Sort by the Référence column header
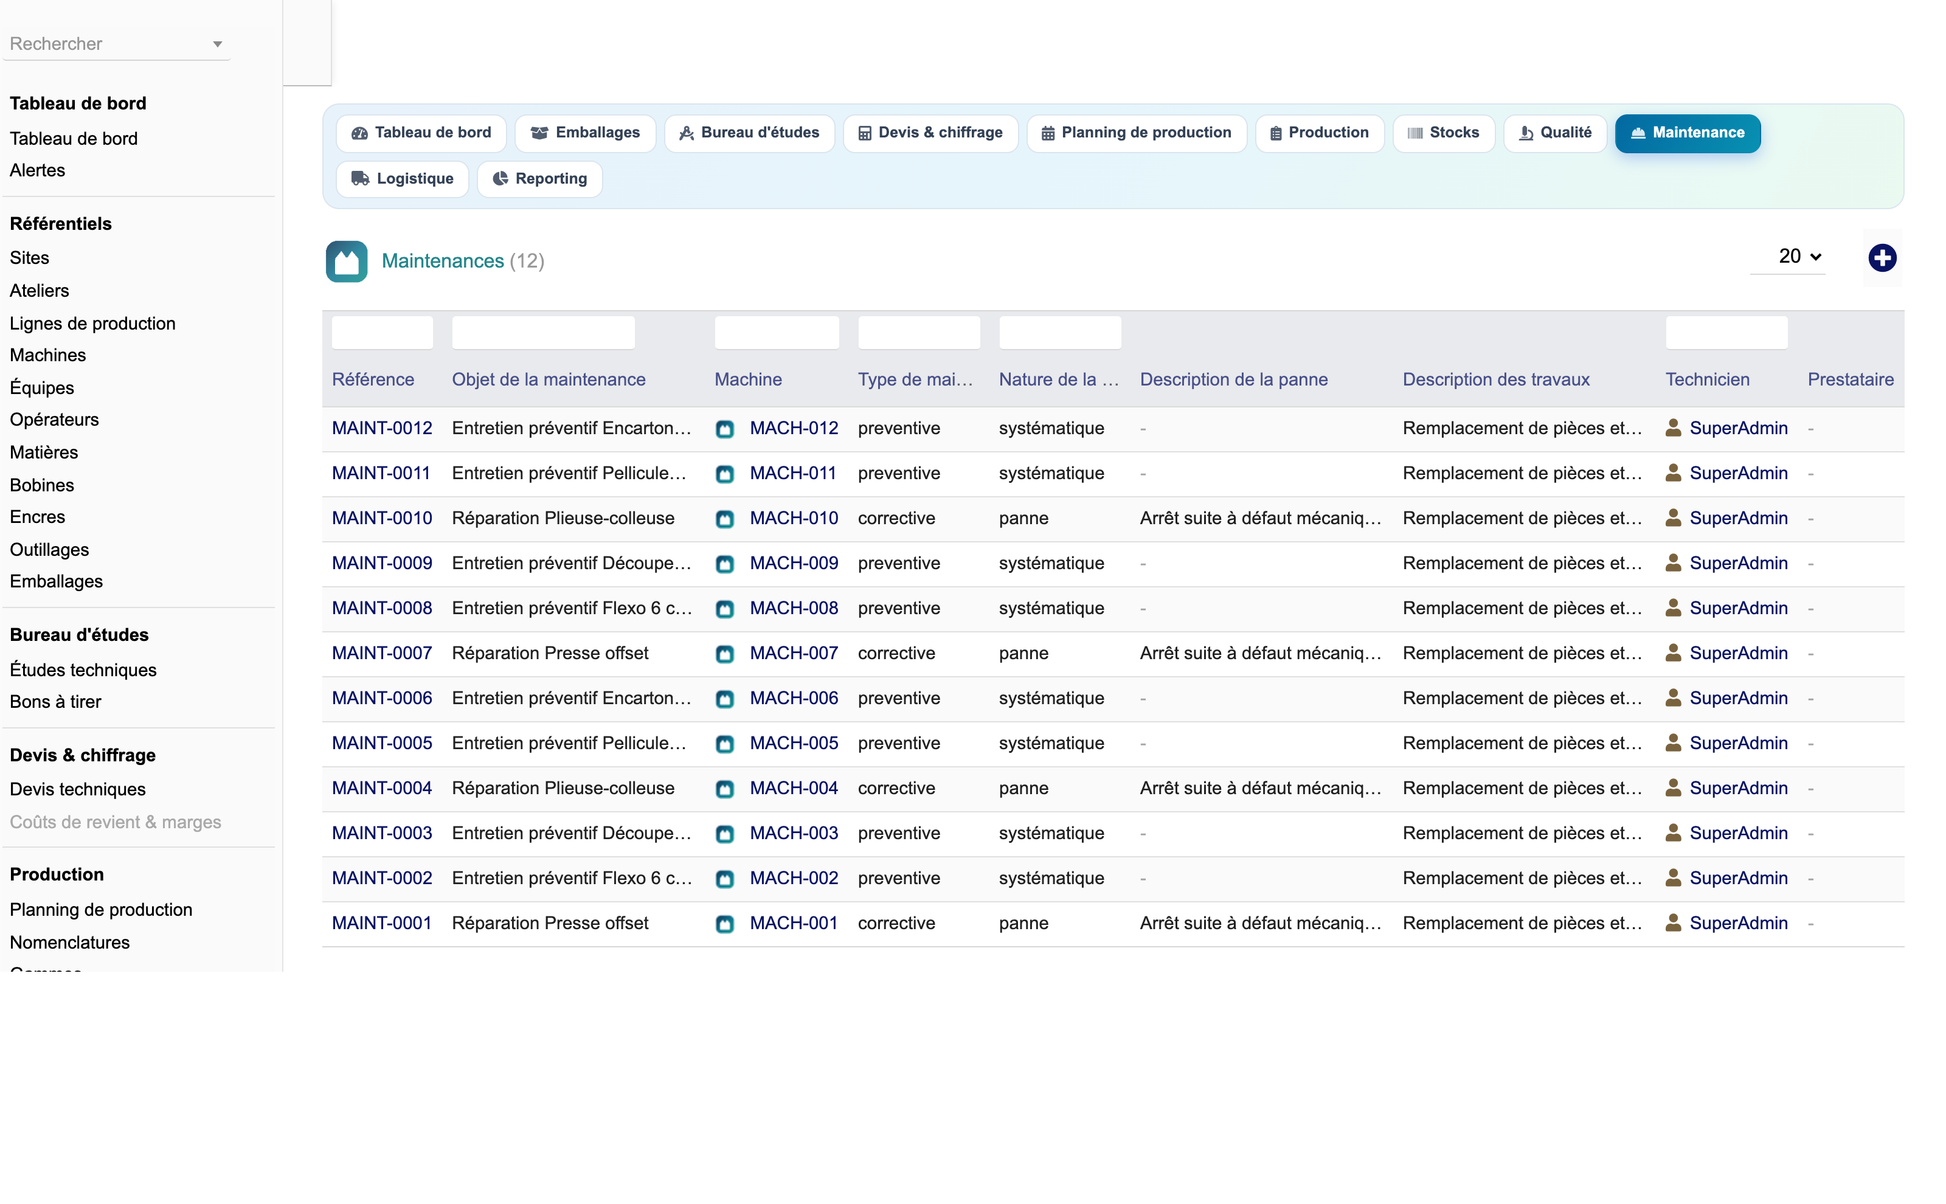 [x=373, y=380]
